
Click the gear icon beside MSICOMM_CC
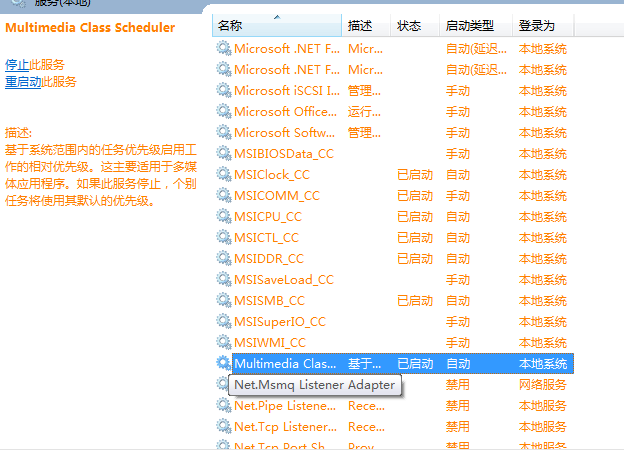(224, 196)
